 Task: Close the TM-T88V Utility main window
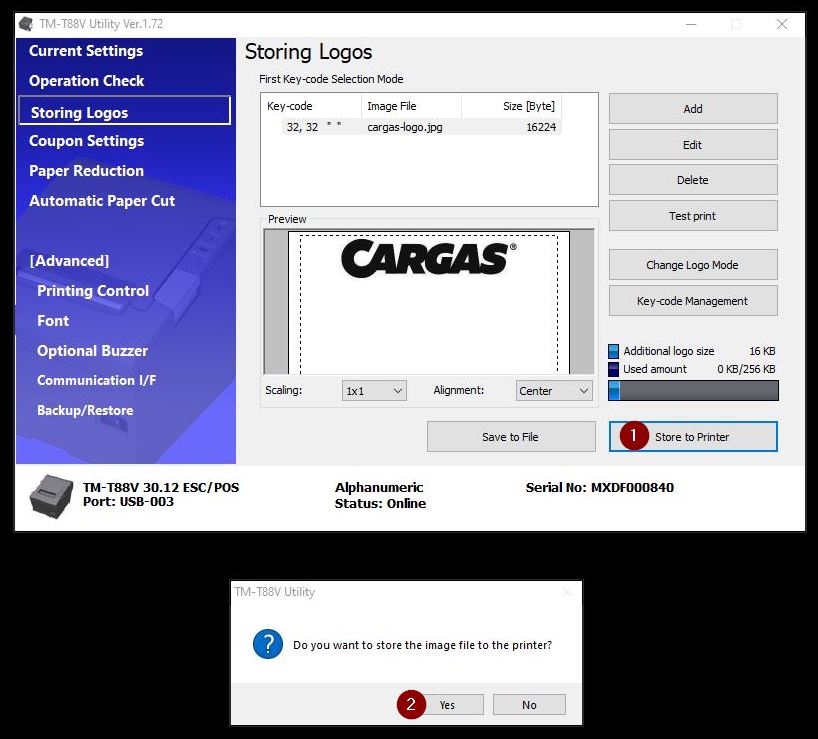pos(781,24)
